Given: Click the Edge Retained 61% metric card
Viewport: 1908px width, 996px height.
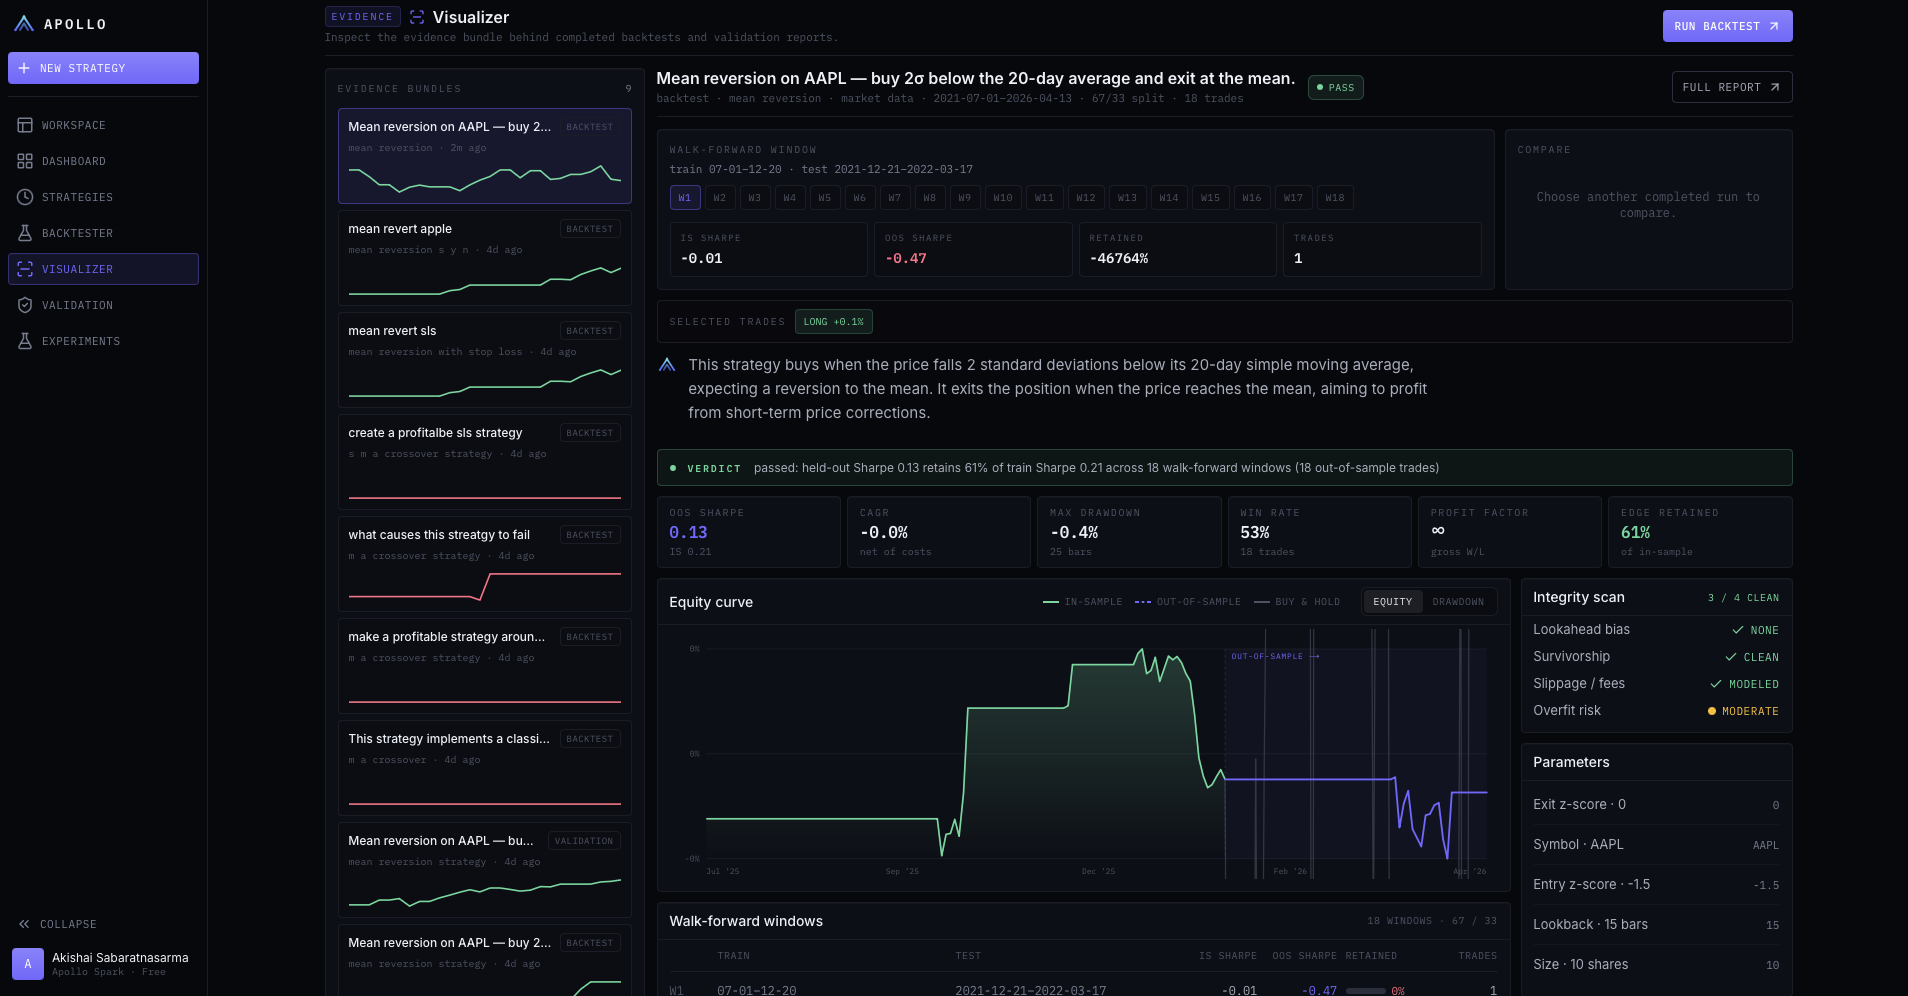Looking at the screenshot, I should coord(1700,532).
